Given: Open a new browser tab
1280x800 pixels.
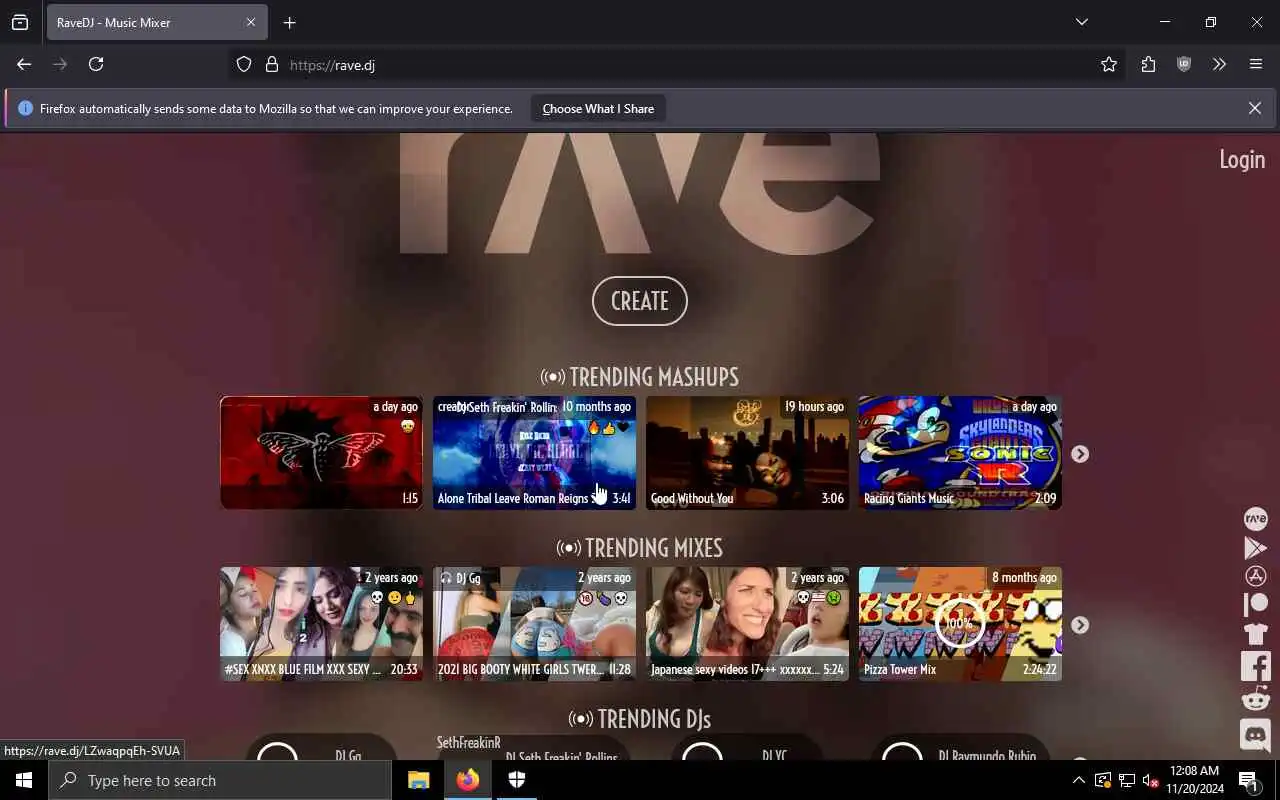Looking at the screenshot, I should [x=289, y=22].
